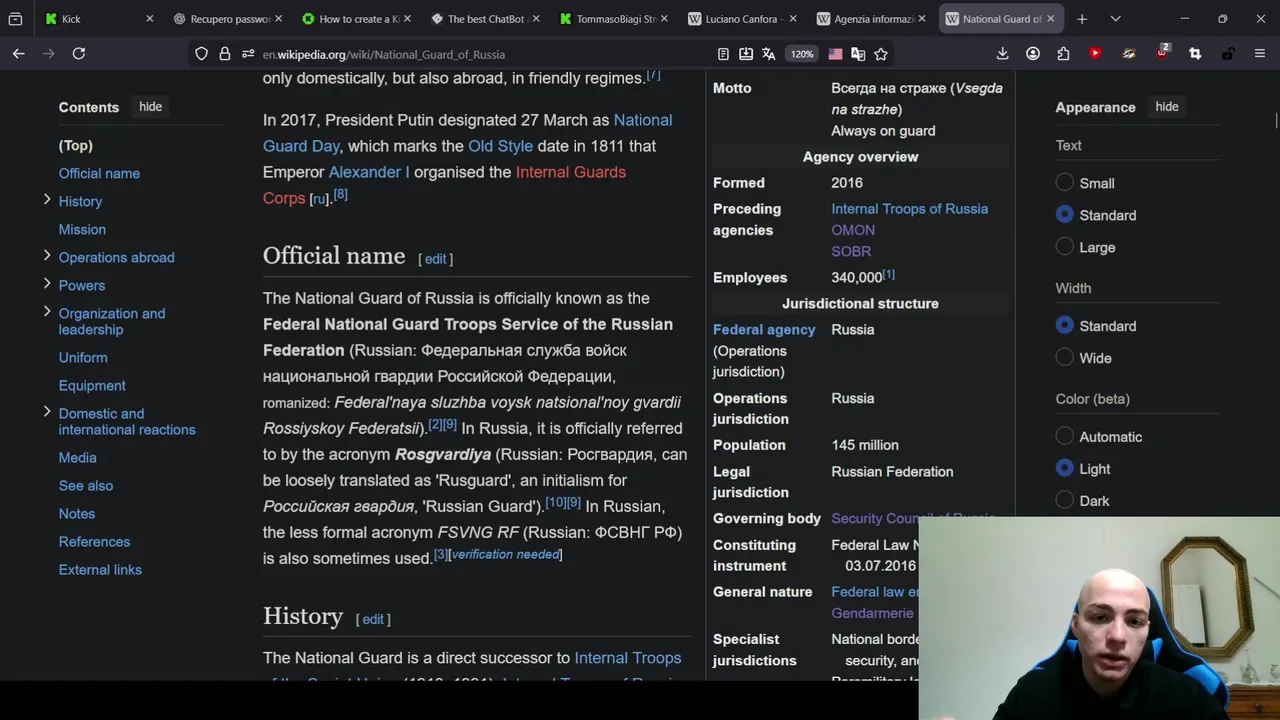Click the 120% zoom level indicator
This screenshot has height=720, width=1280.
pos(802,54)
